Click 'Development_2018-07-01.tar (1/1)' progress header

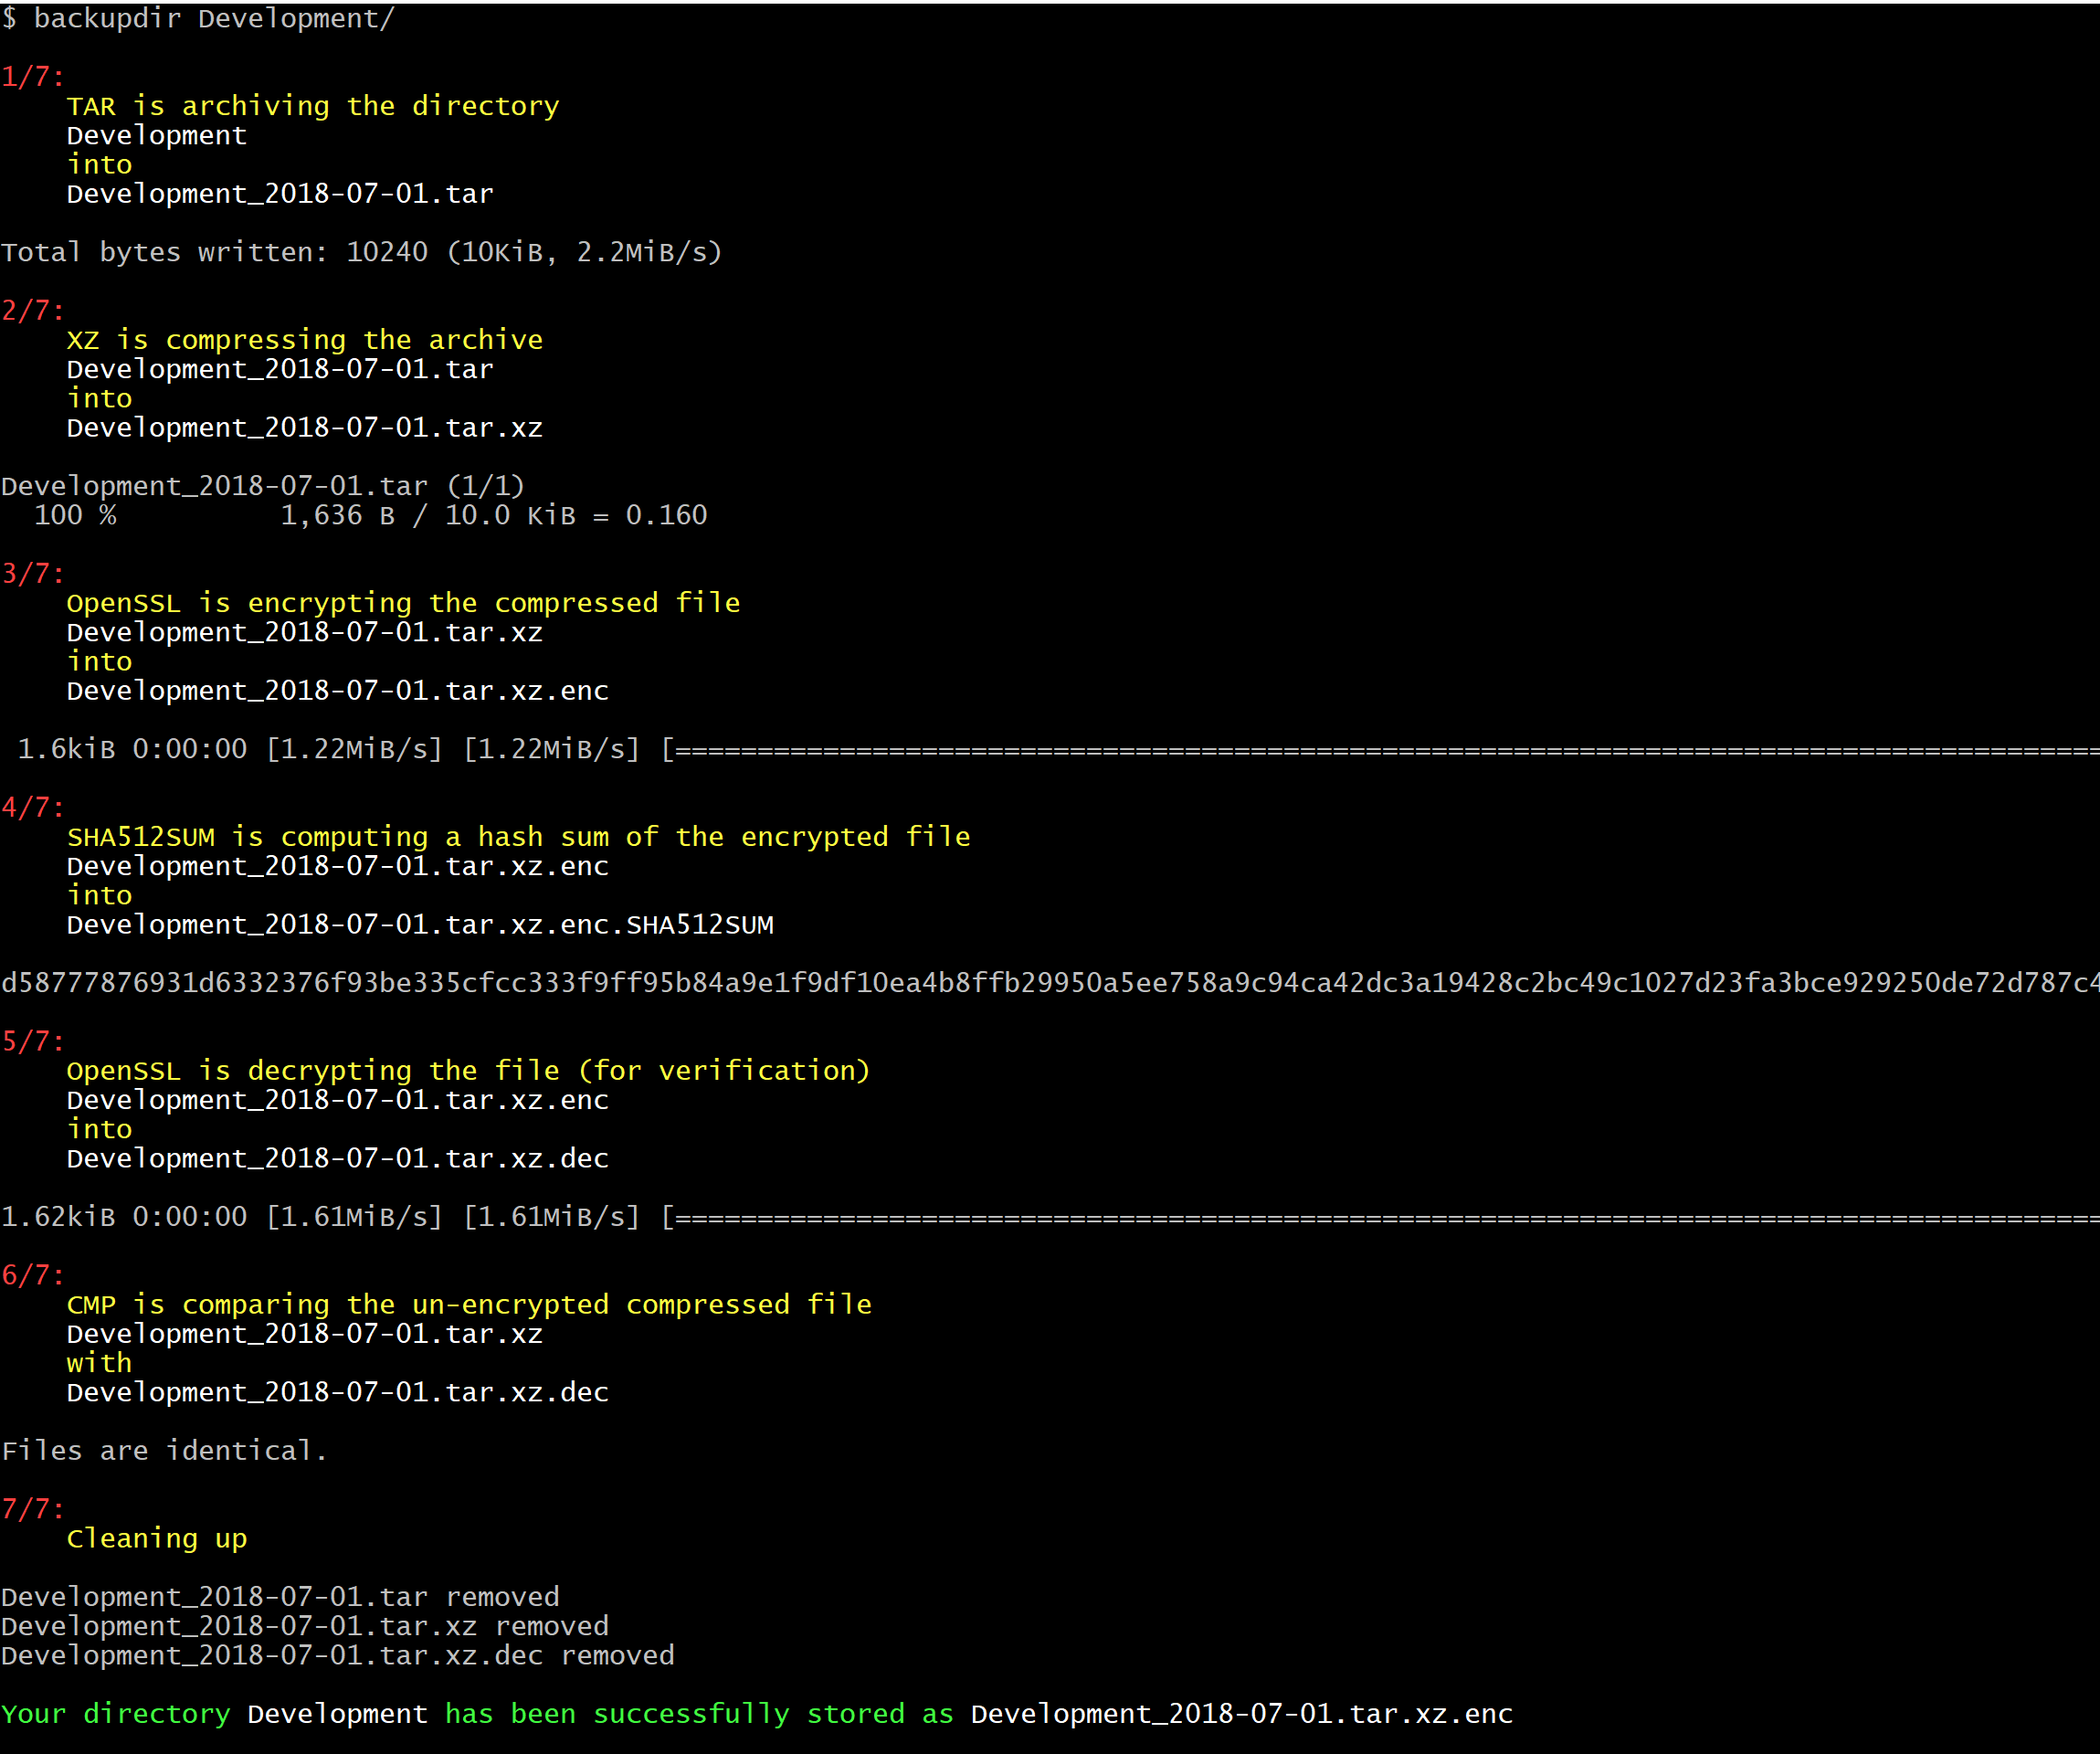click(x=263, y=486)
